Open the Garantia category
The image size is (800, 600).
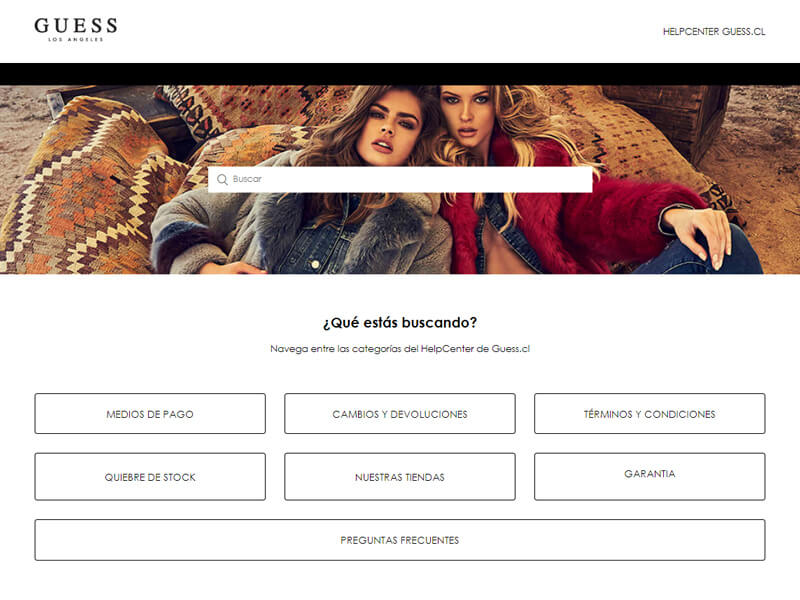click(649, 477)
